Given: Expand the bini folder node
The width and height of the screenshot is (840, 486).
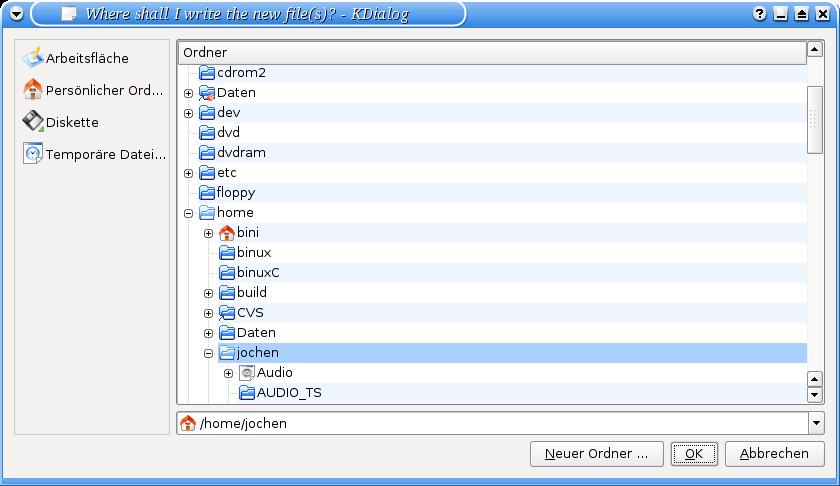Looking at the screenshot, I should pos(208,233).
